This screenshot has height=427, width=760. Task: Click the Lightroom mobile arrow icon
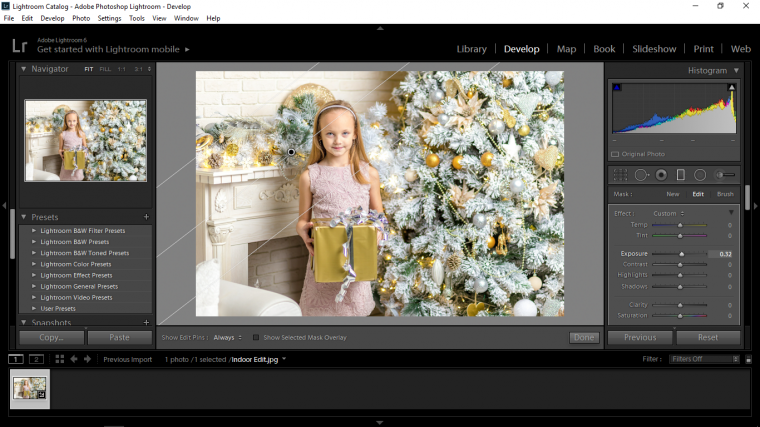click(x=187, y=49)
